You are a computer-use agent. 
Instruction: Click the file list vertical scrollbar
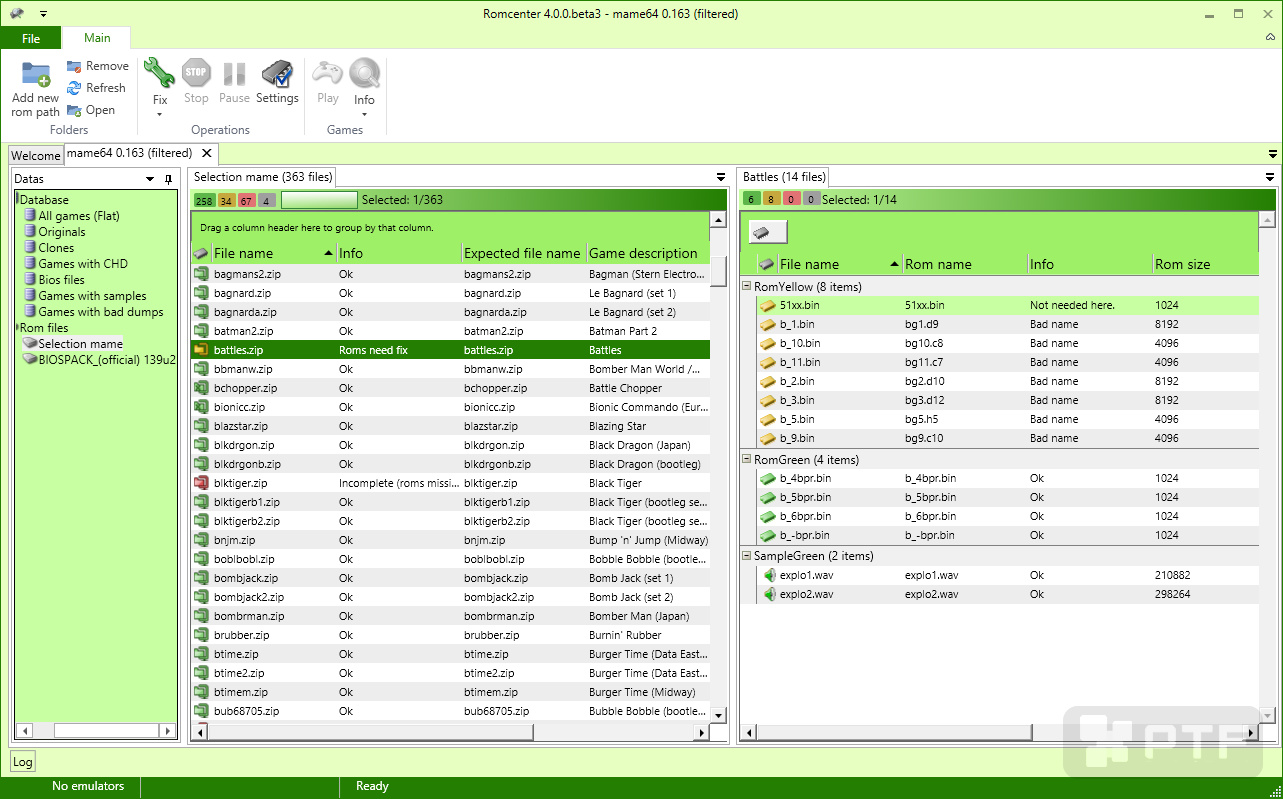[x=718, y=467]
